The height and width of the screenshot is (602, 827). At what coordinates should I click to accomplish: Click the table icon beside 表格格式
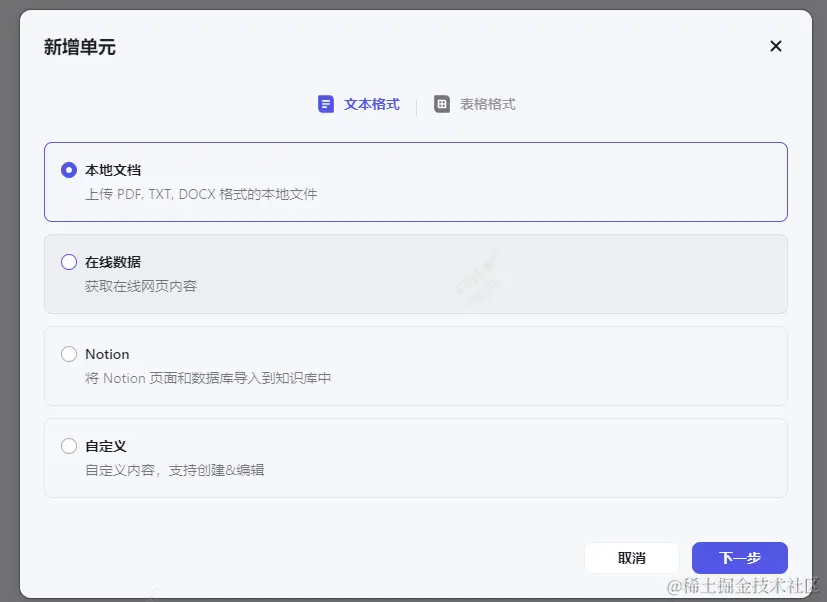(442, 103)
